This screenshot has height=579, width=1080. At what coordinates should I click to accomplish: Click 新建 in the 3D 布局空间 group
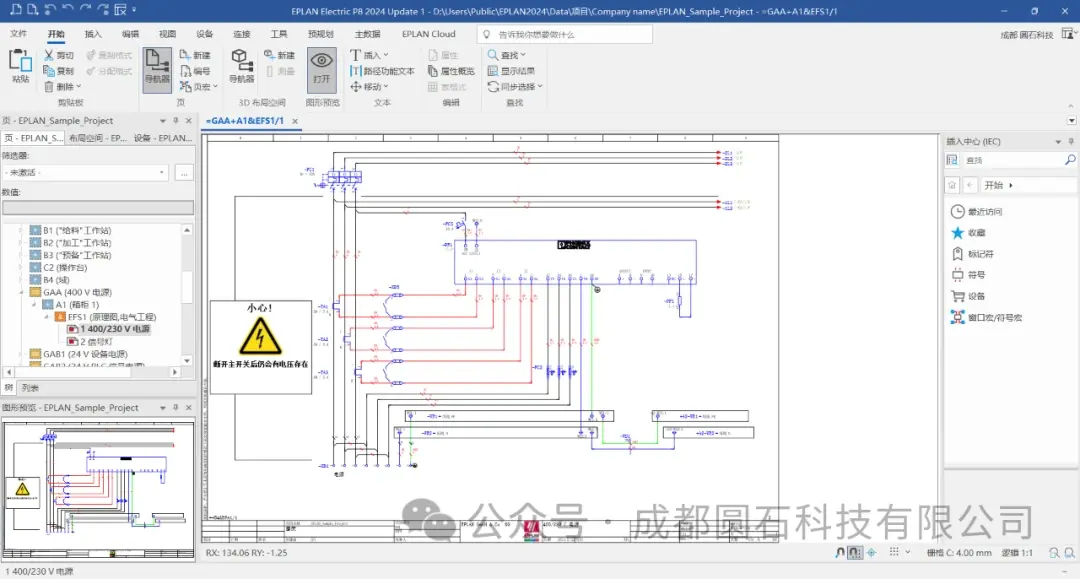point(279,55)
